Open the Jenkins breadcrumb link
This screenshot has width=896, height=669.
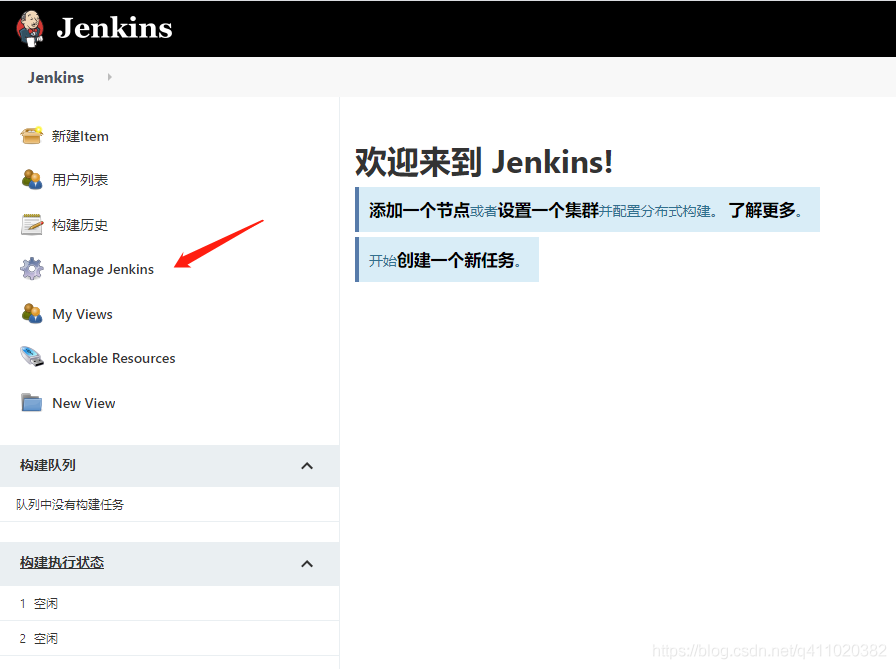click(56, 78)
